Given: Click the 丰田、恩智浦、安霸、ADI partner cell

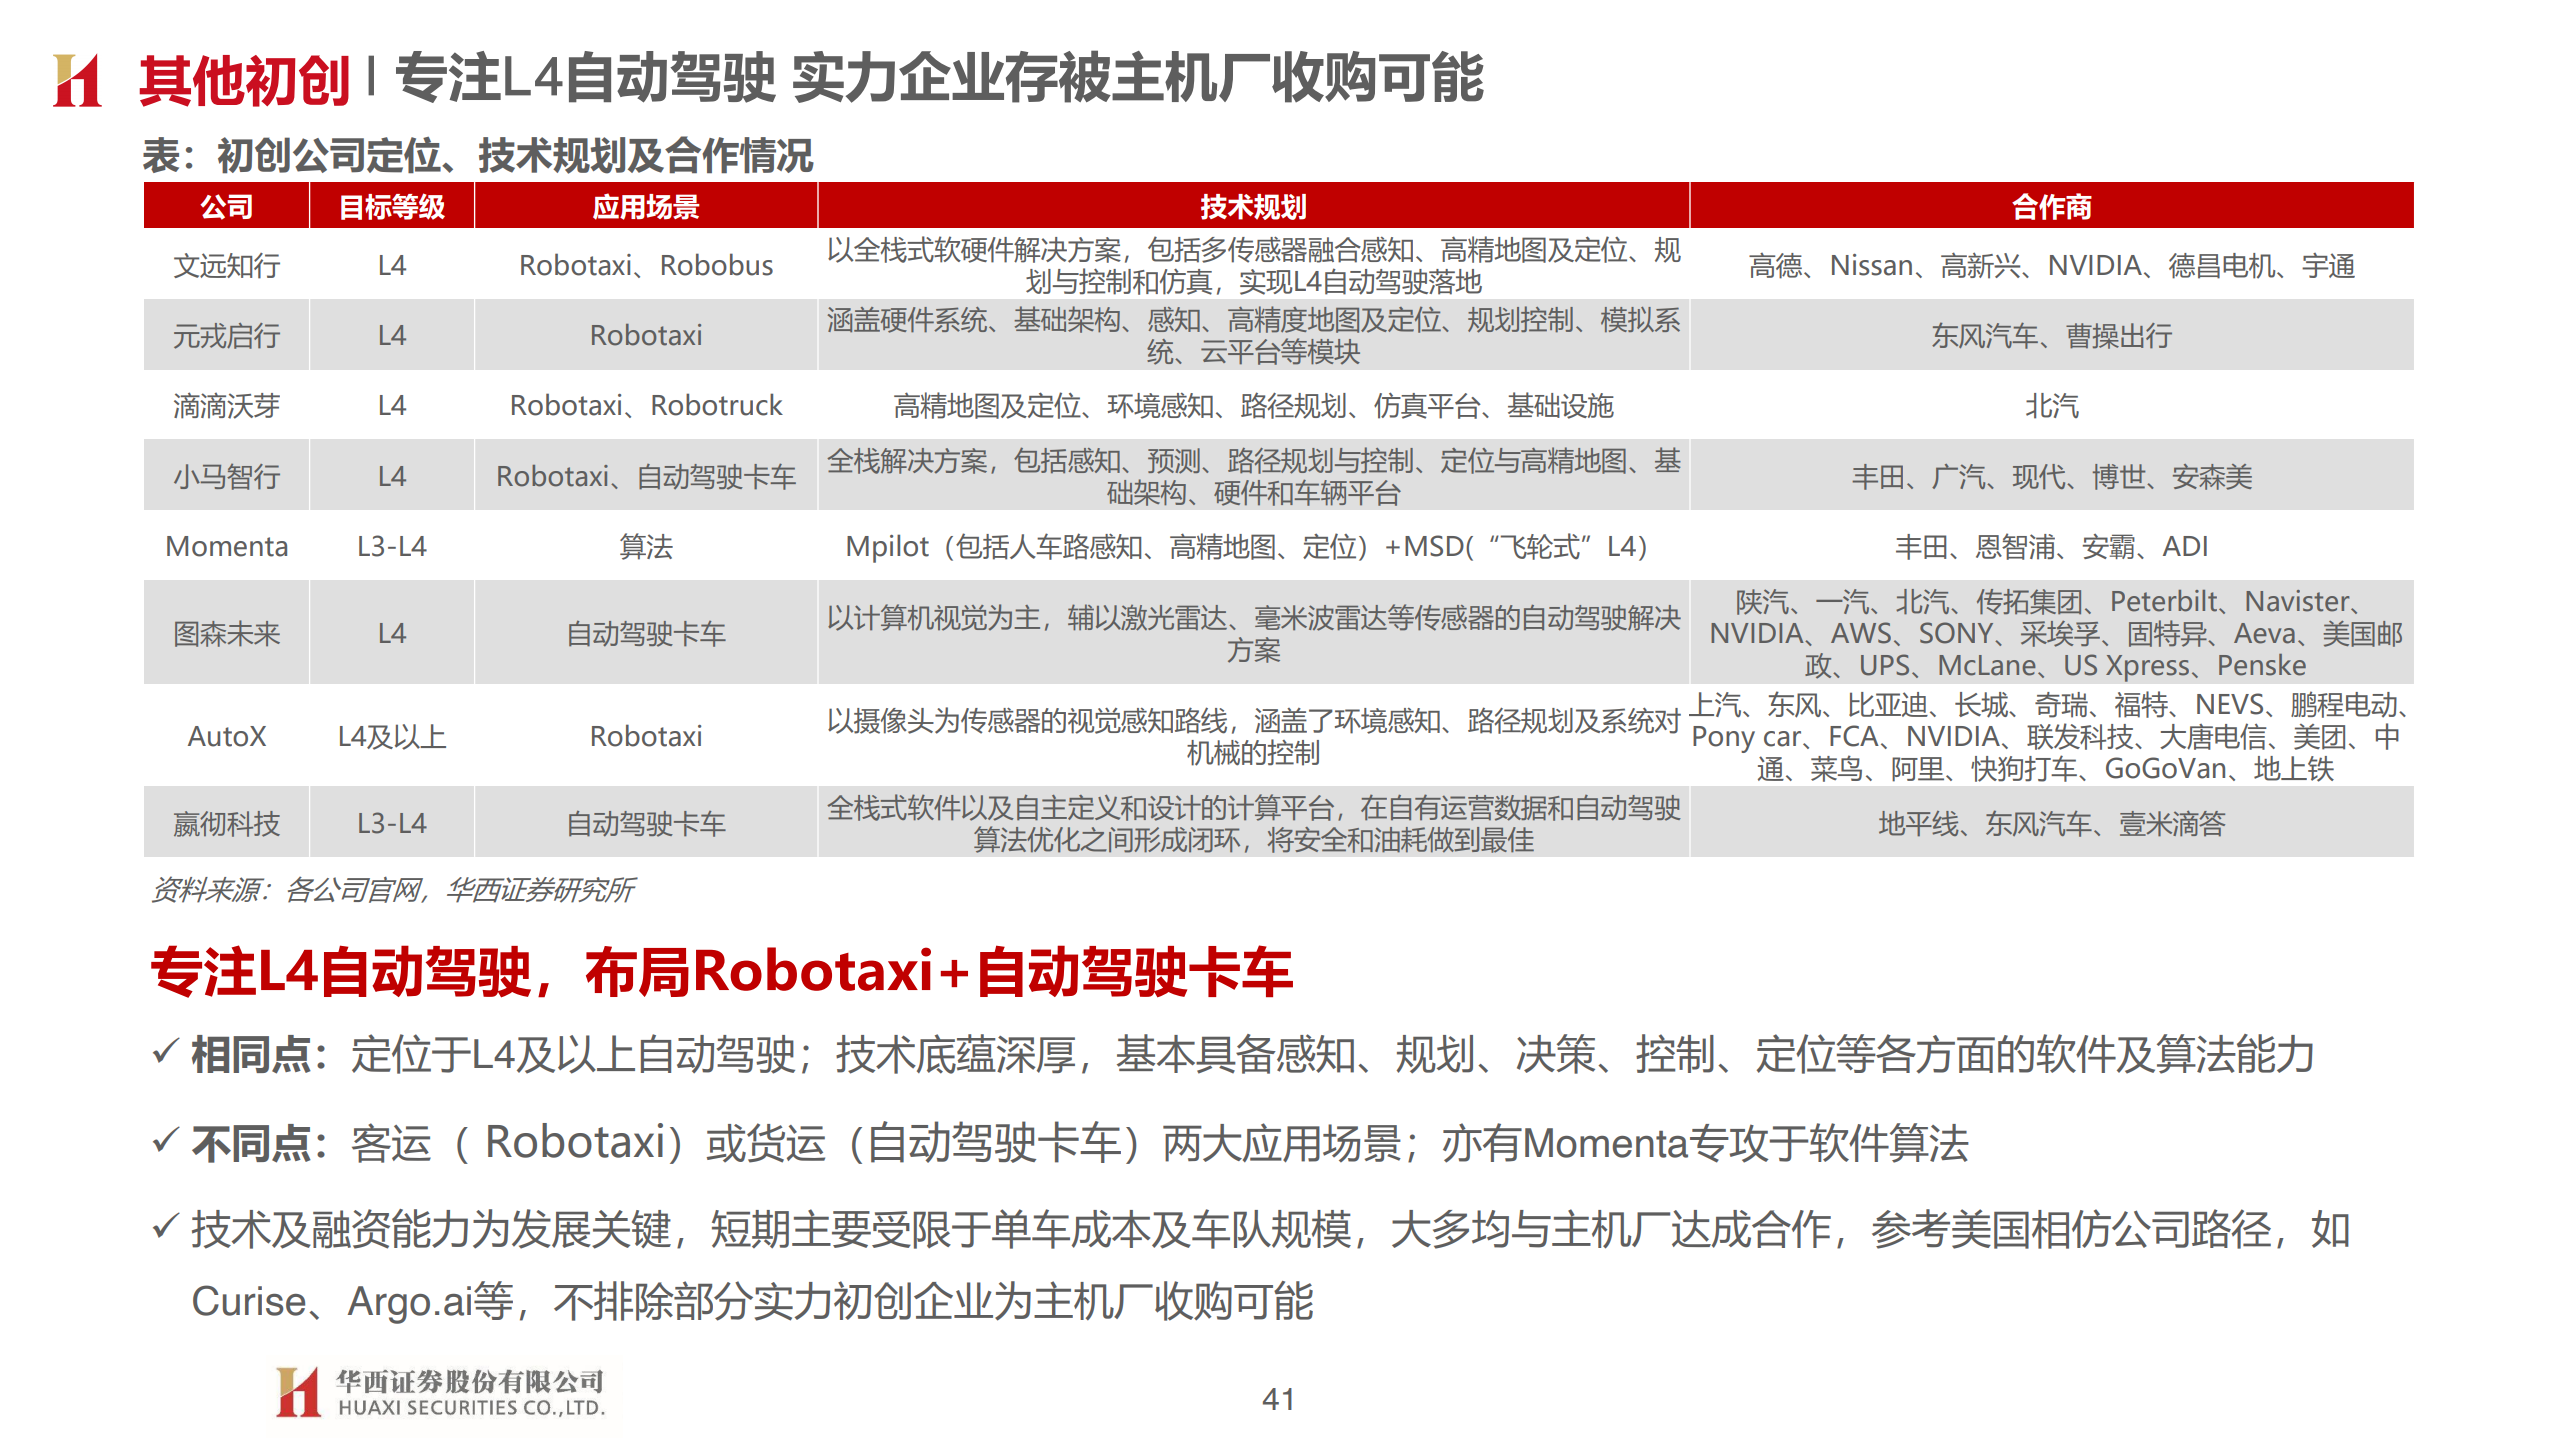Looking at the screenshot, I should click(2051, 546).
